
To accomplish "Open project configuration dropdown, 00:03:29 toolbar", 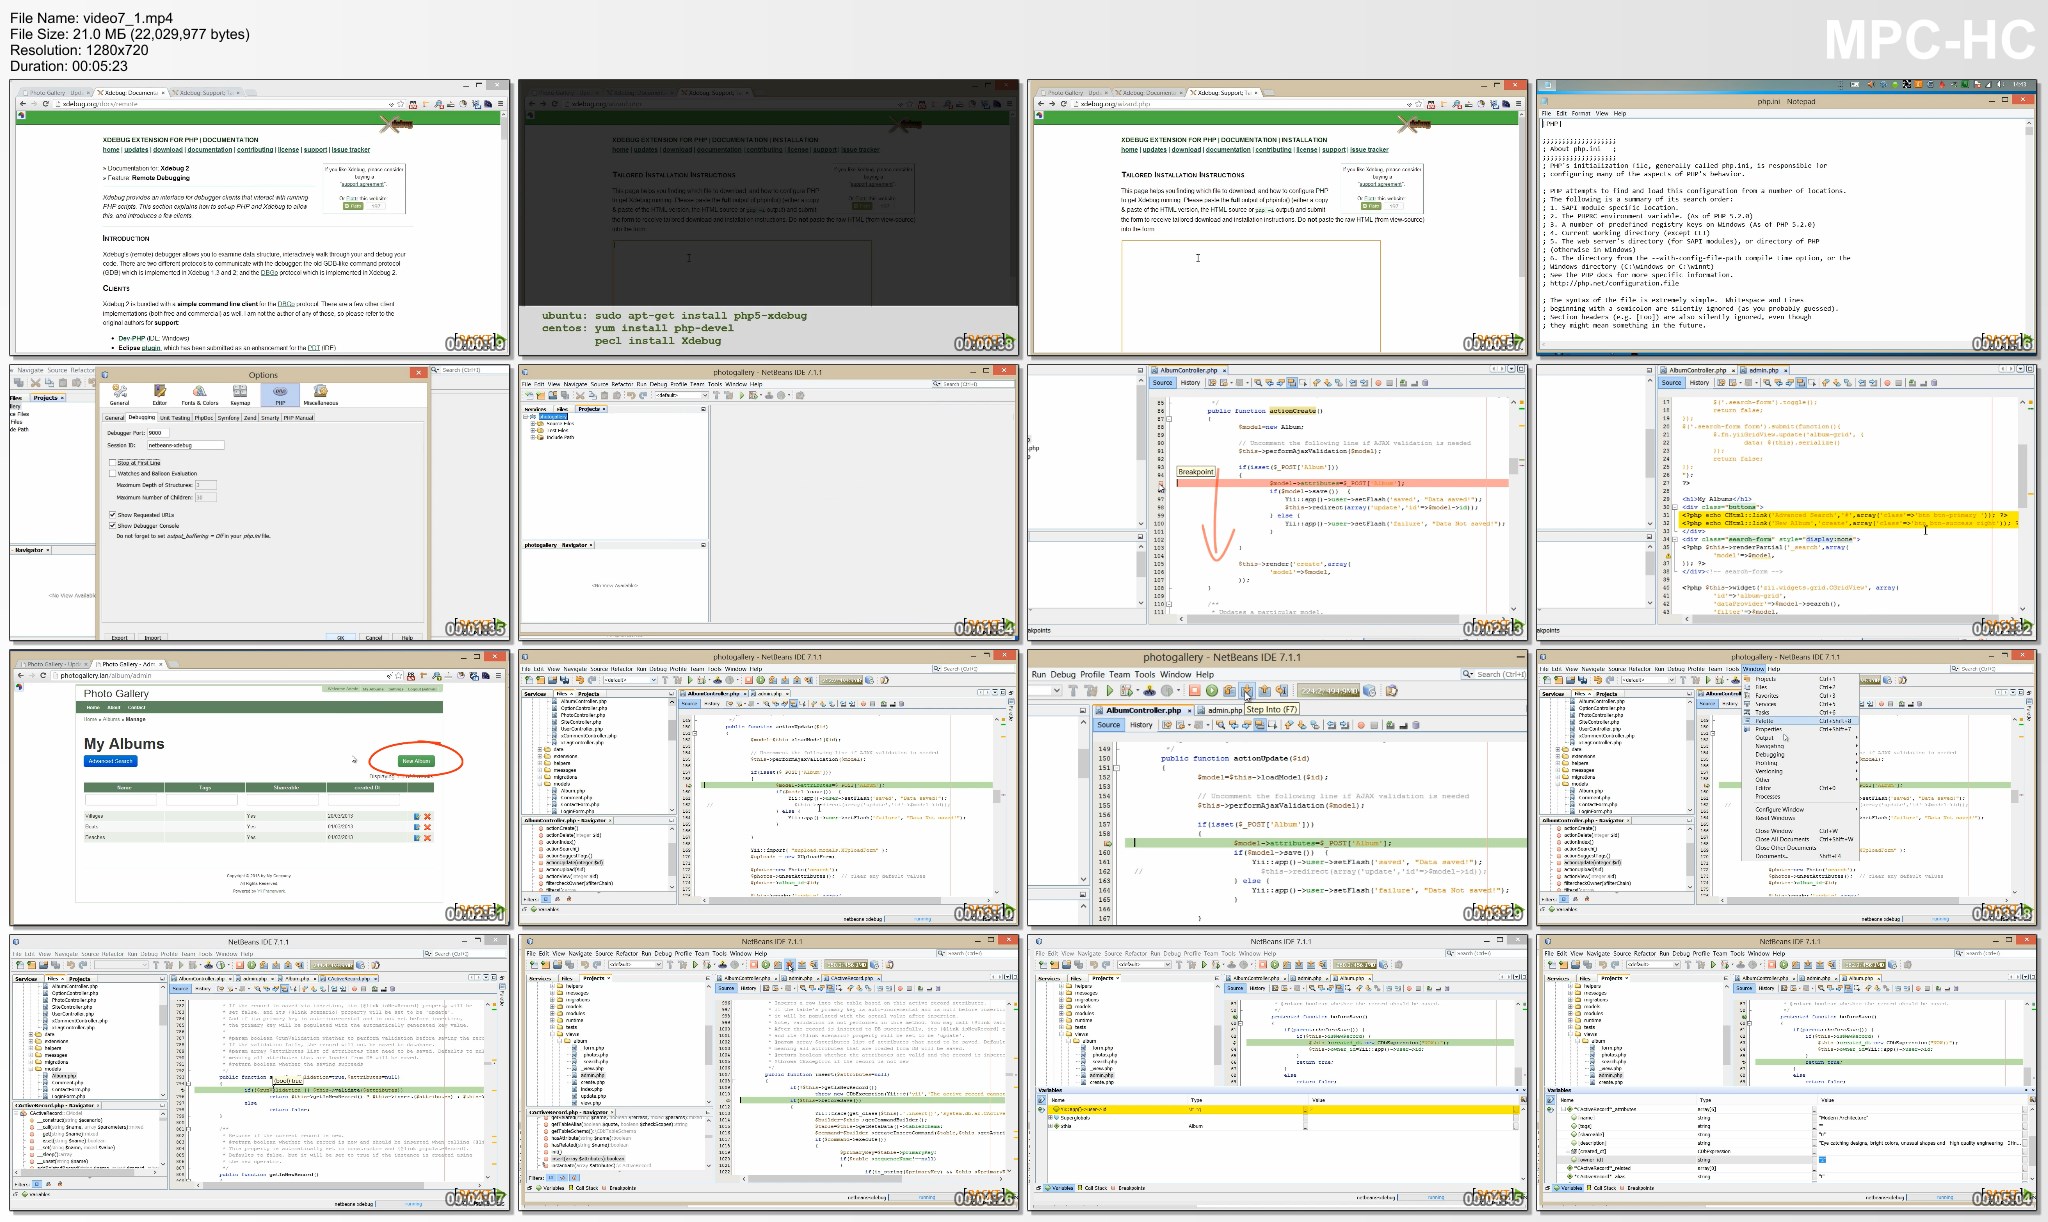I will pyautogui.click(x=1057, y=690).
